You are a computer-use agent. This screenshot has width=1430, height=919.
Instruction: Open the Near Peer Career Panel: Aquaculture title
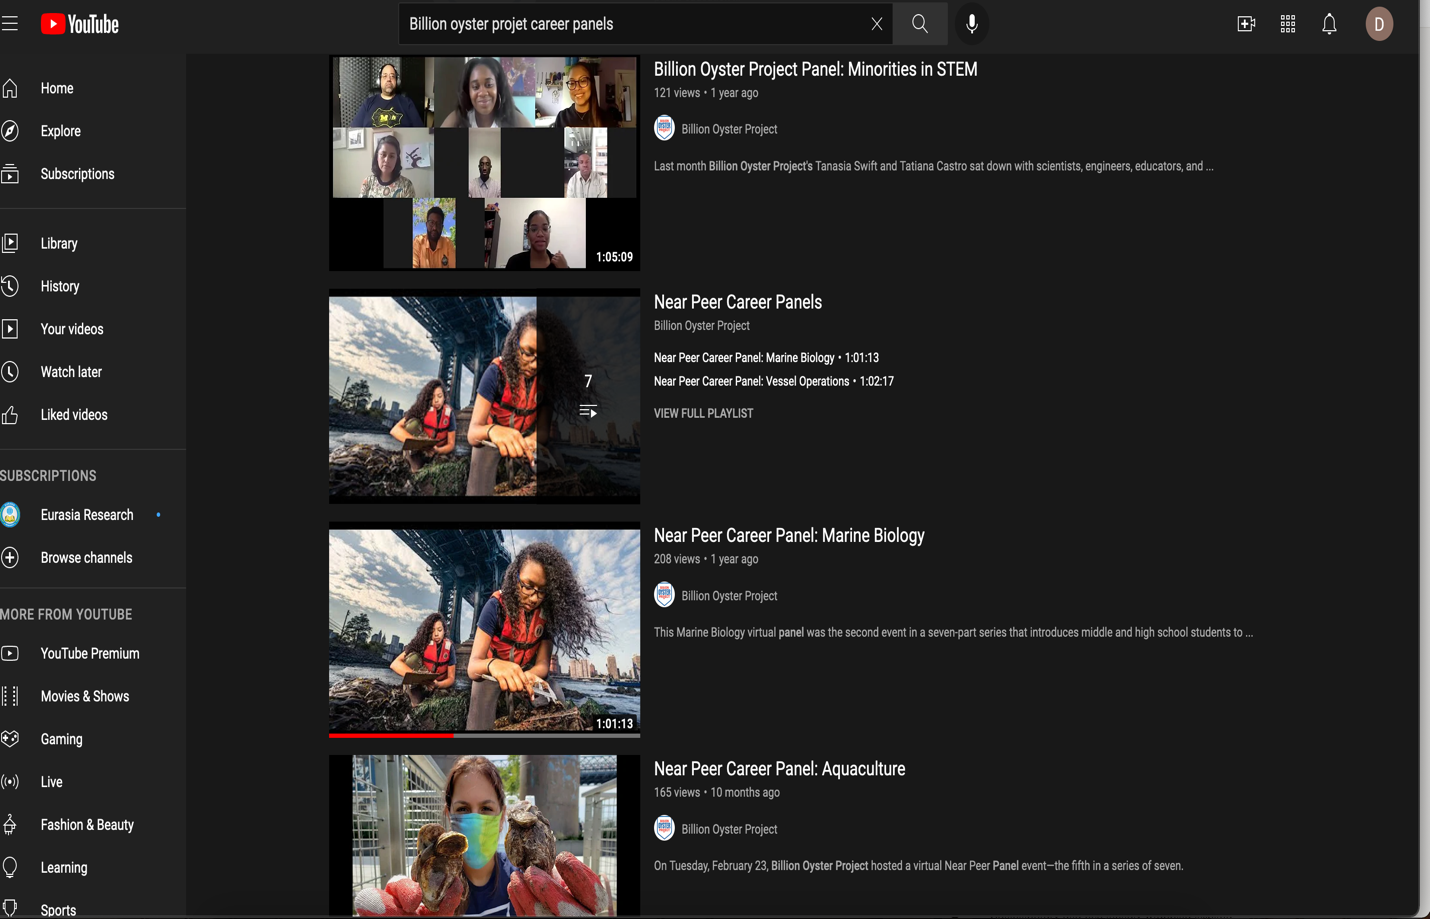click(779, 769)
